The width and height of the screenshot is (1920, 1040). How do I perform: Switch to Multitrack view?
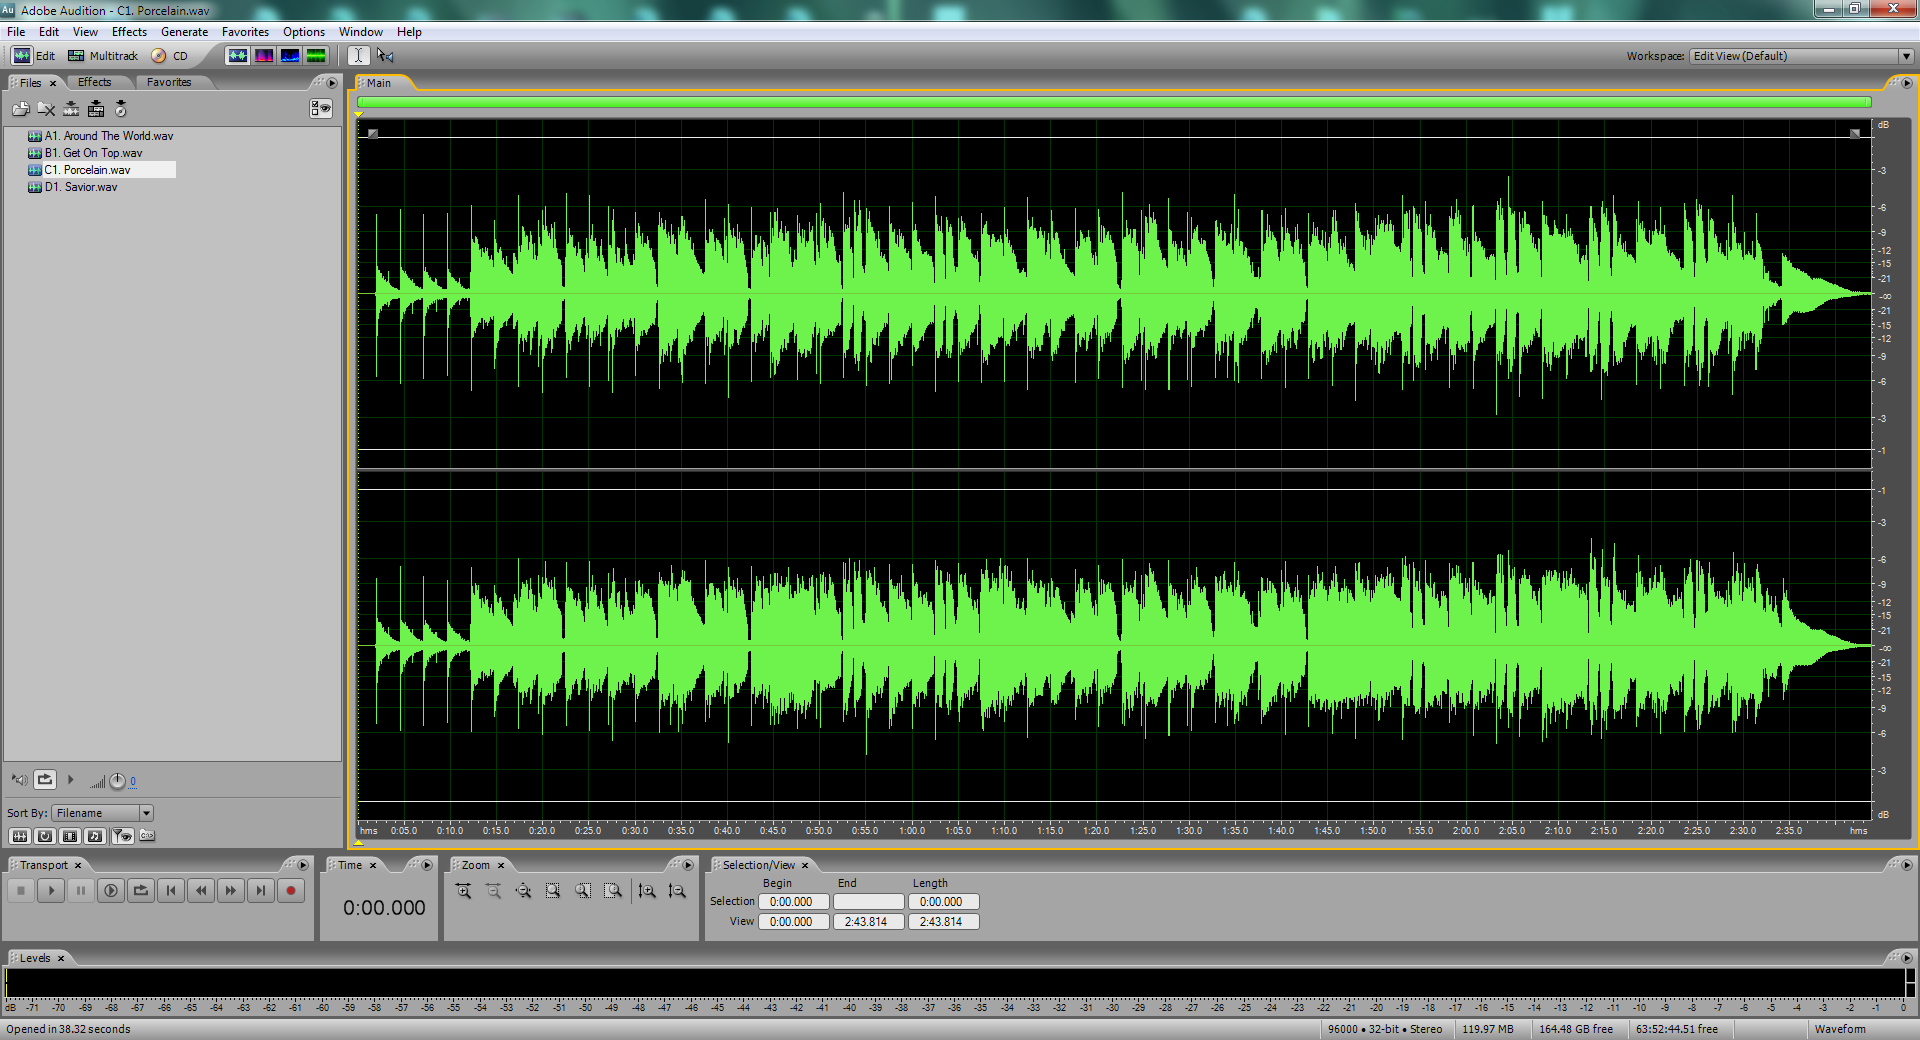103,56
